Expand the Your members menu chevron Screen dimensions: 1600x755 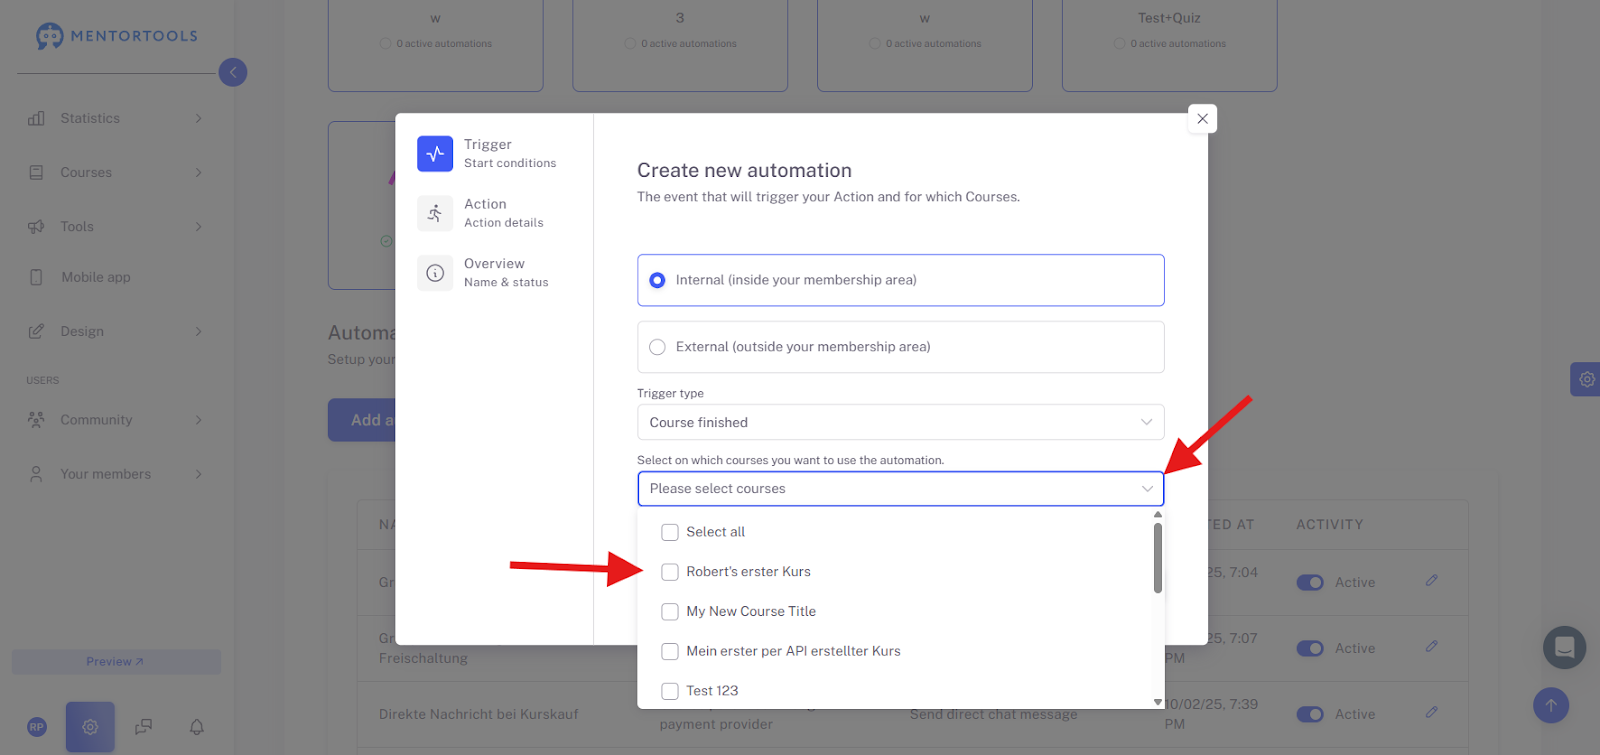(198, 474)
